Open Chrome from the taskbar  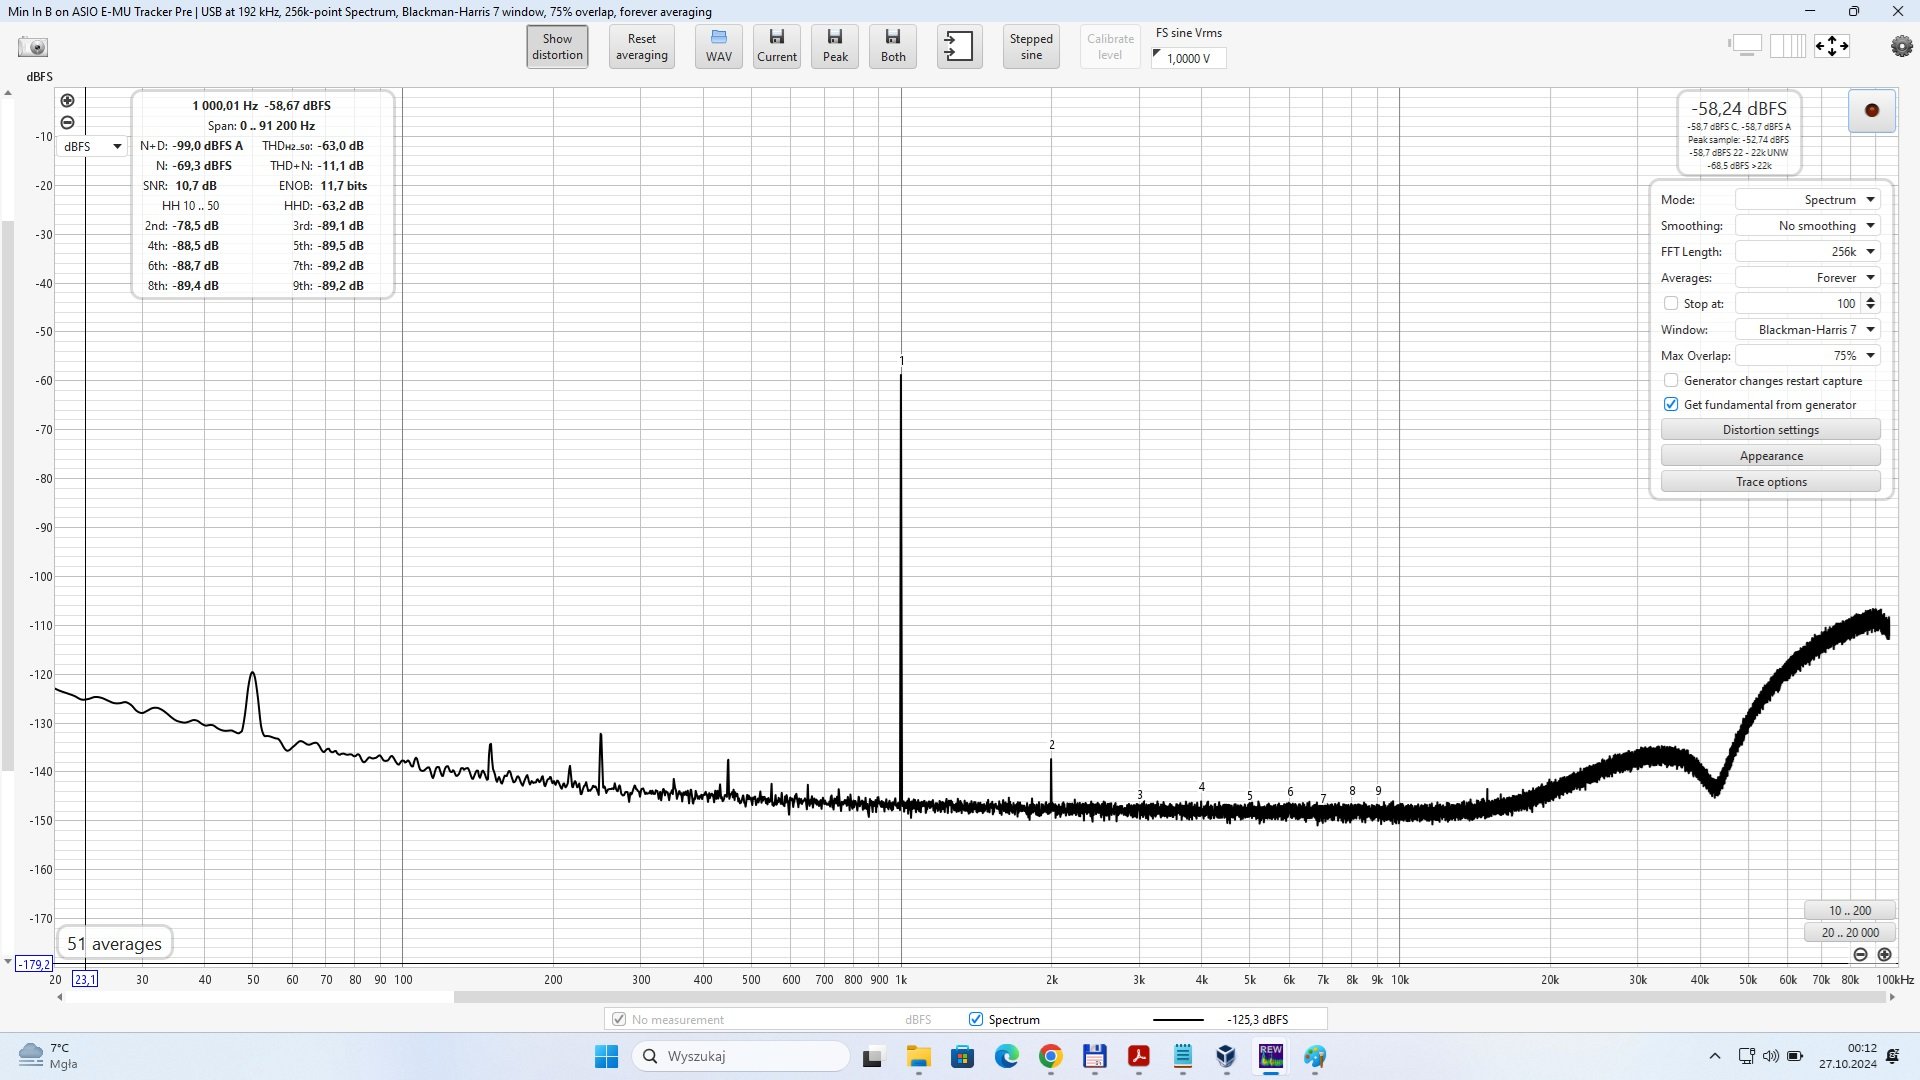pyautogui.click(x=1050, y=1057)
